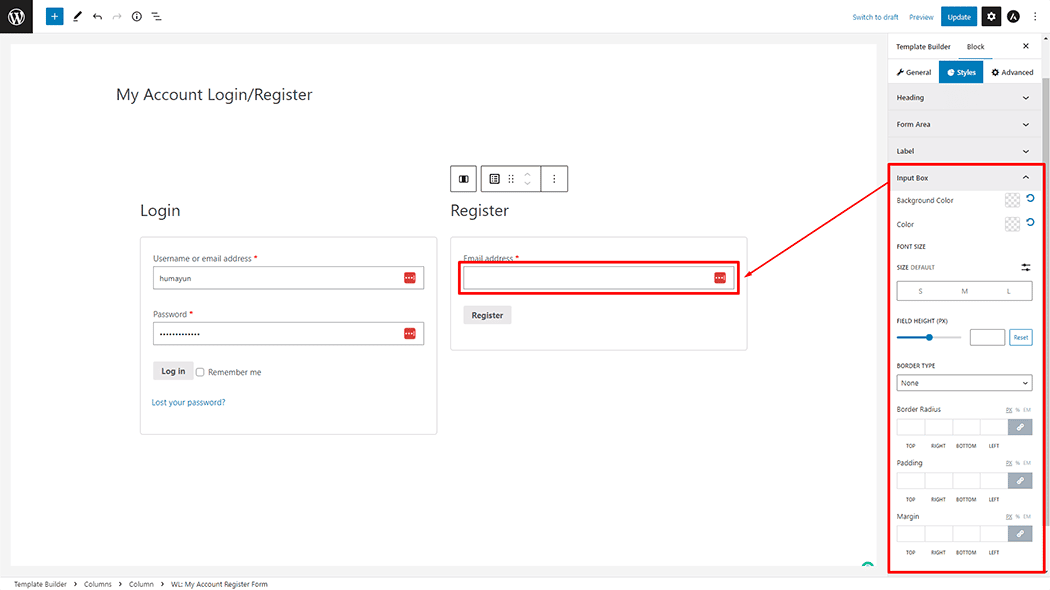Reset the Input Box Background Color
This screenshot has width=1050, height=590.
click(x=1030, y=199)
